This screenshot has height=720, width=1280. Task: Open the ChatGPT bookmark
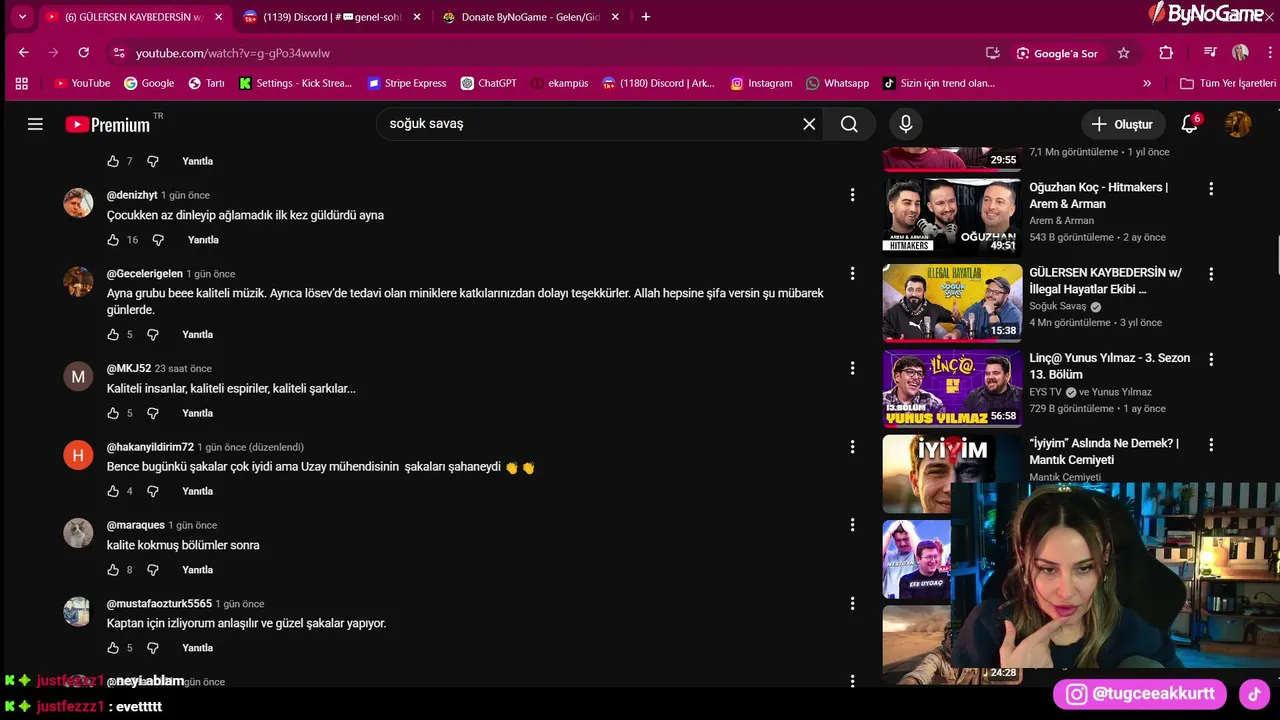click(x=488, y=83)
